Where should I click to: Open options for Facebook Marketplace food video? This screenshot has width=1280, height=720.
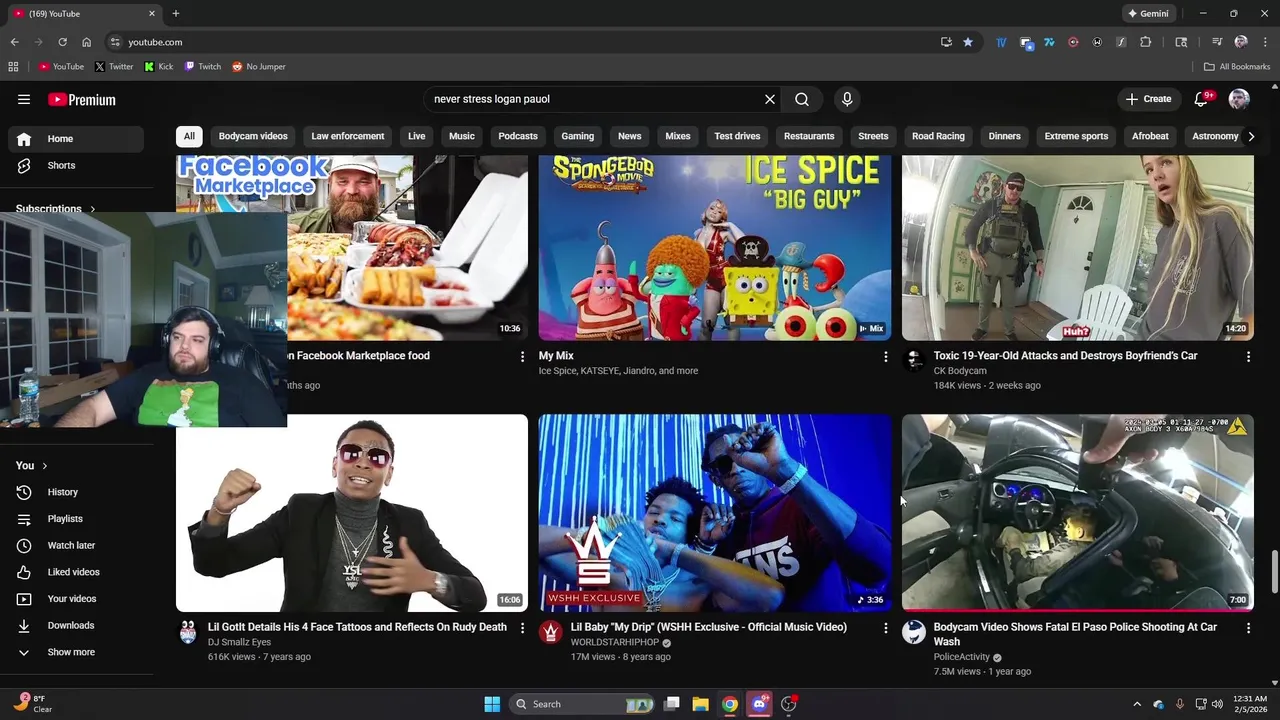[522, 356]
